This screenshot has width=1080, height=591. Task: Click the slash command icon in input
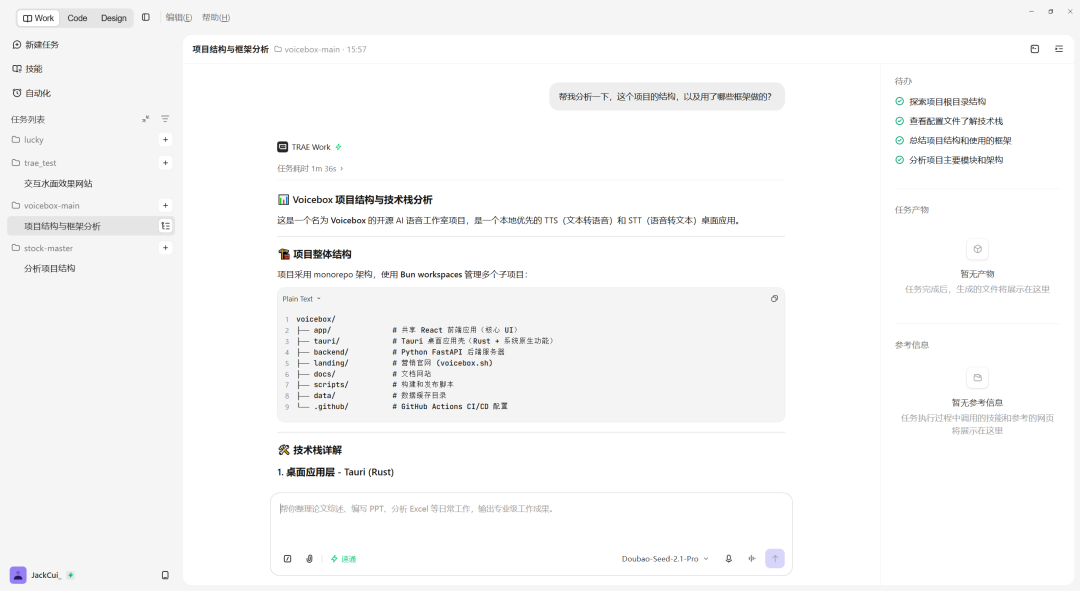[x=288, y=559]
